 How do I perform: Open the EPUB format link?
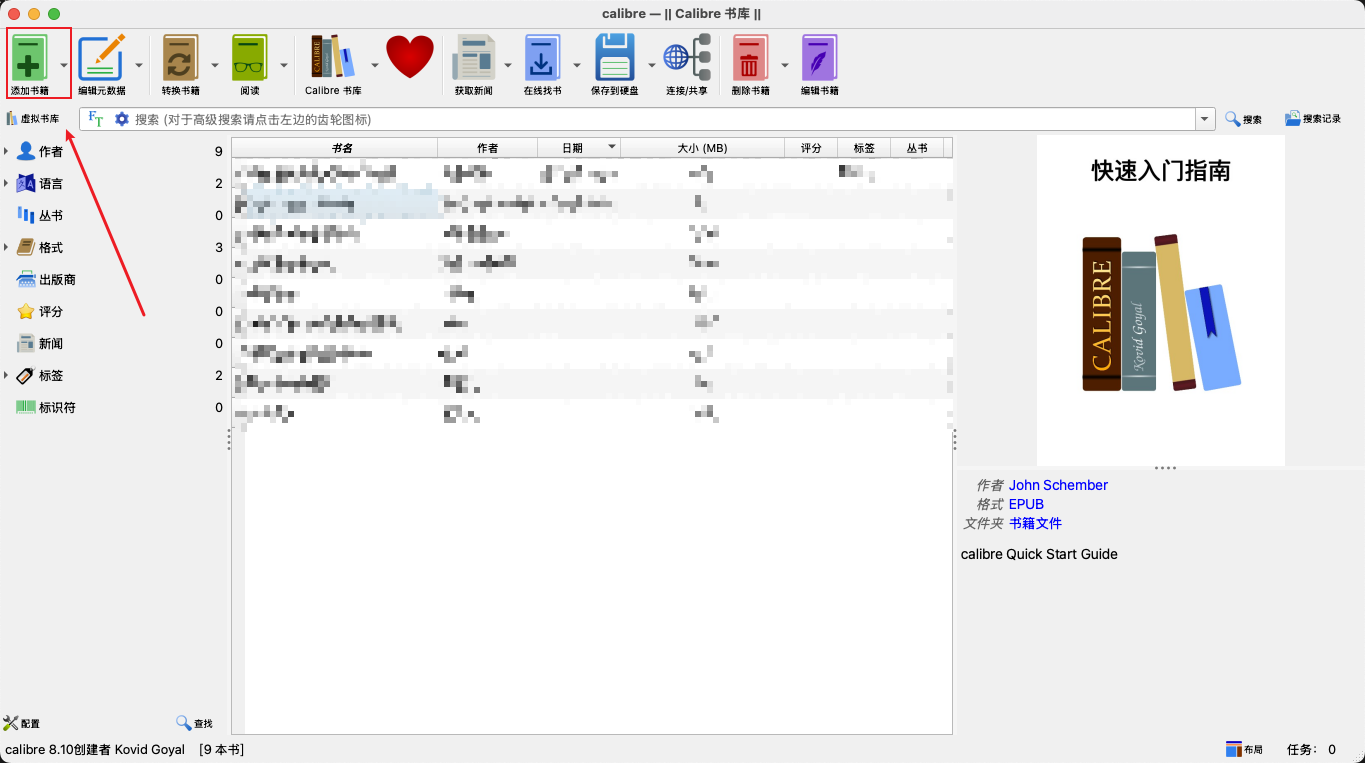pyautogui.click(x=1026, y=504)
